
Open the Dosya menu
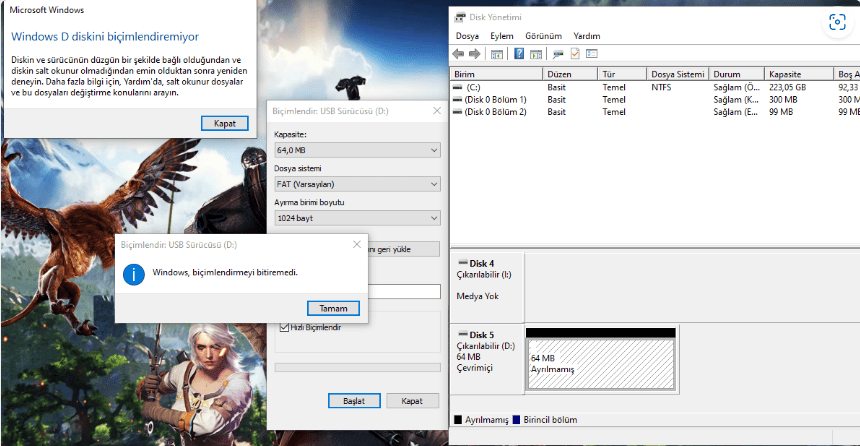click(x=467, y=36)
